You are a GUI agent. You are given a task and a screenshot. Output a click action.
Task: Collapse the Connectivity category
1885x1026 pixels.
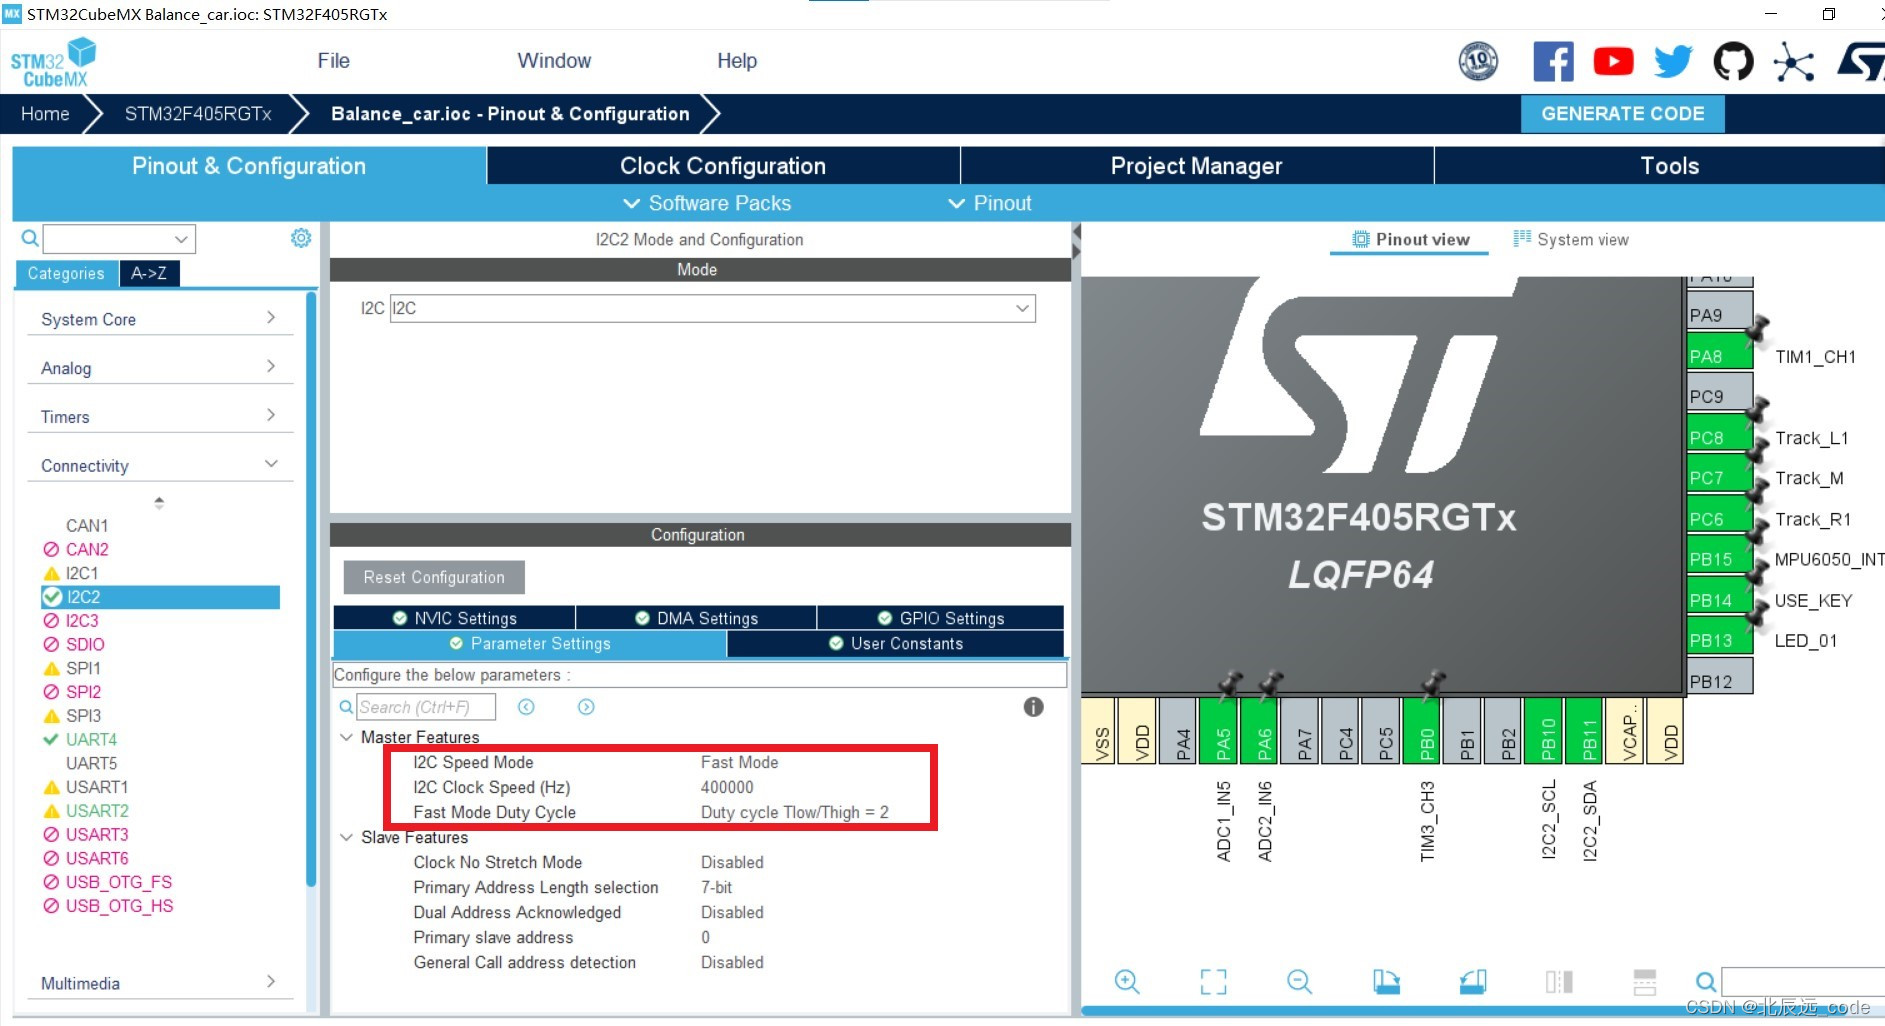click(159, 466)
